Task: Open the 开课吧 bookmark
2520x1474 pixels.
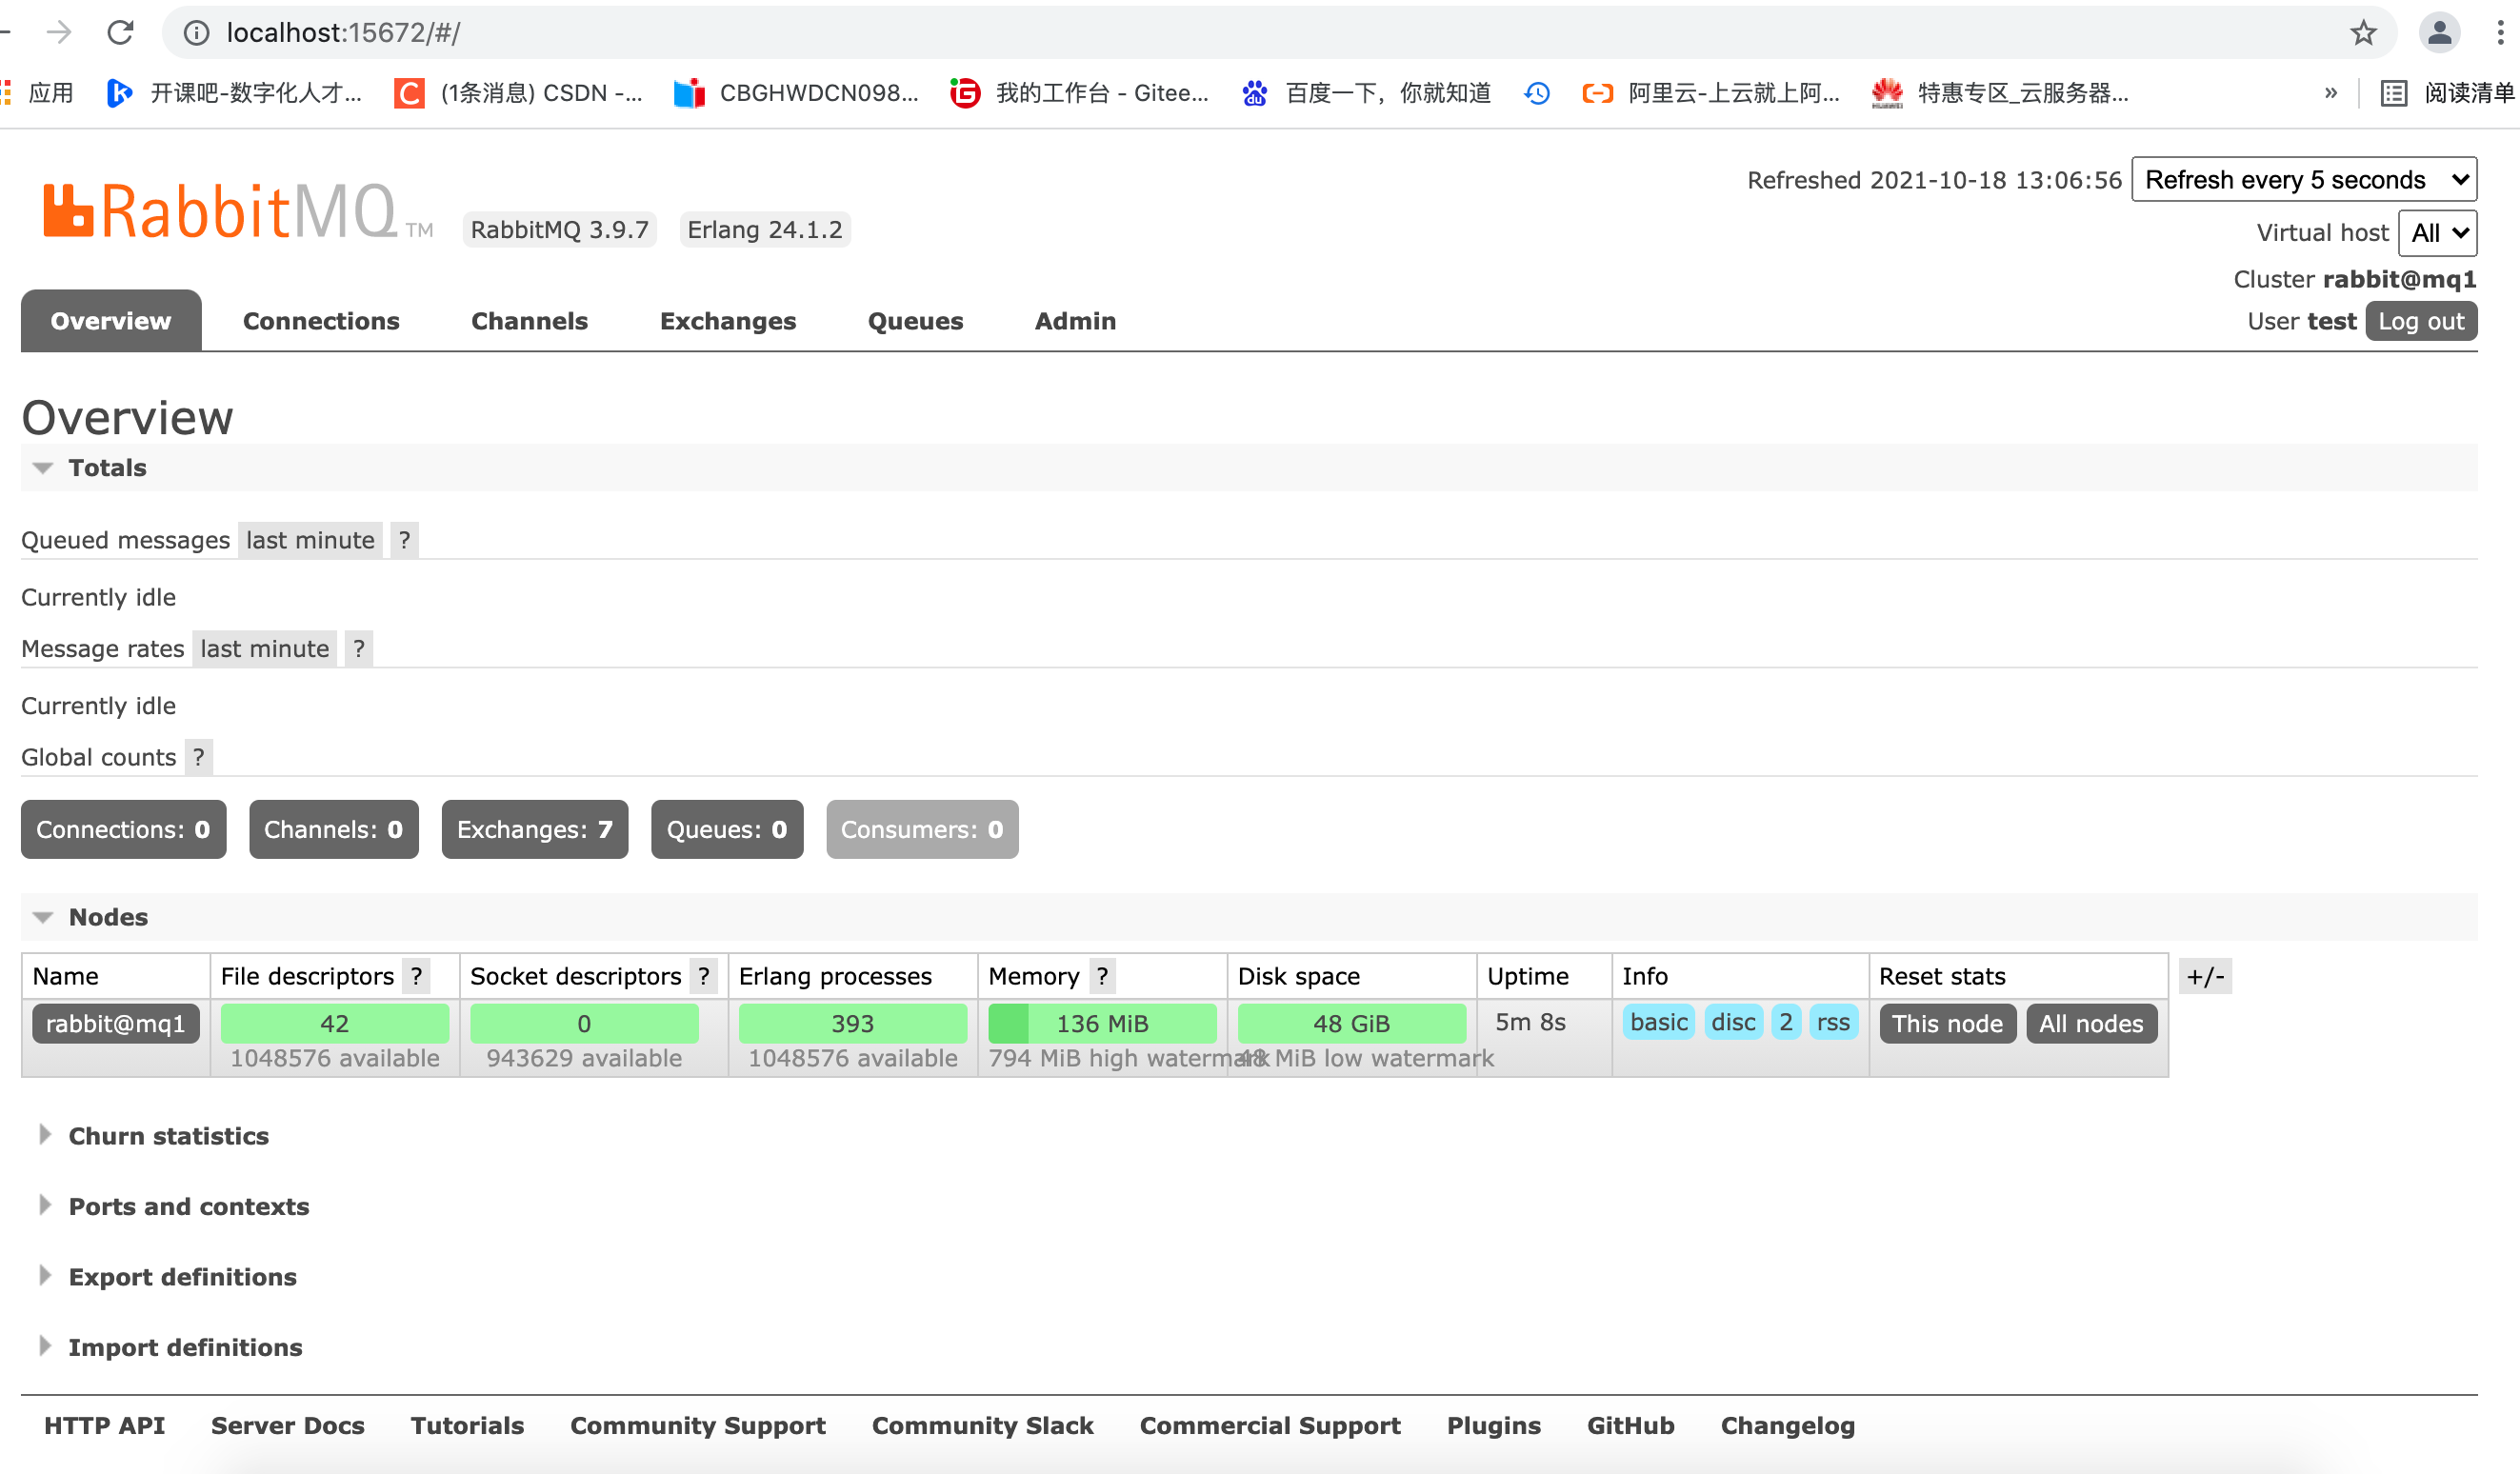Action: pos(235,93)
